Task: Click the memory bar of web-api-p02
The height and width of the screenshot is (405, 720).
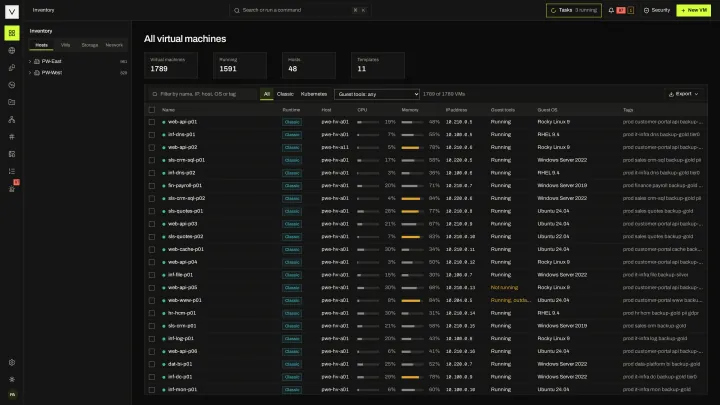Action: coord(412,147)
